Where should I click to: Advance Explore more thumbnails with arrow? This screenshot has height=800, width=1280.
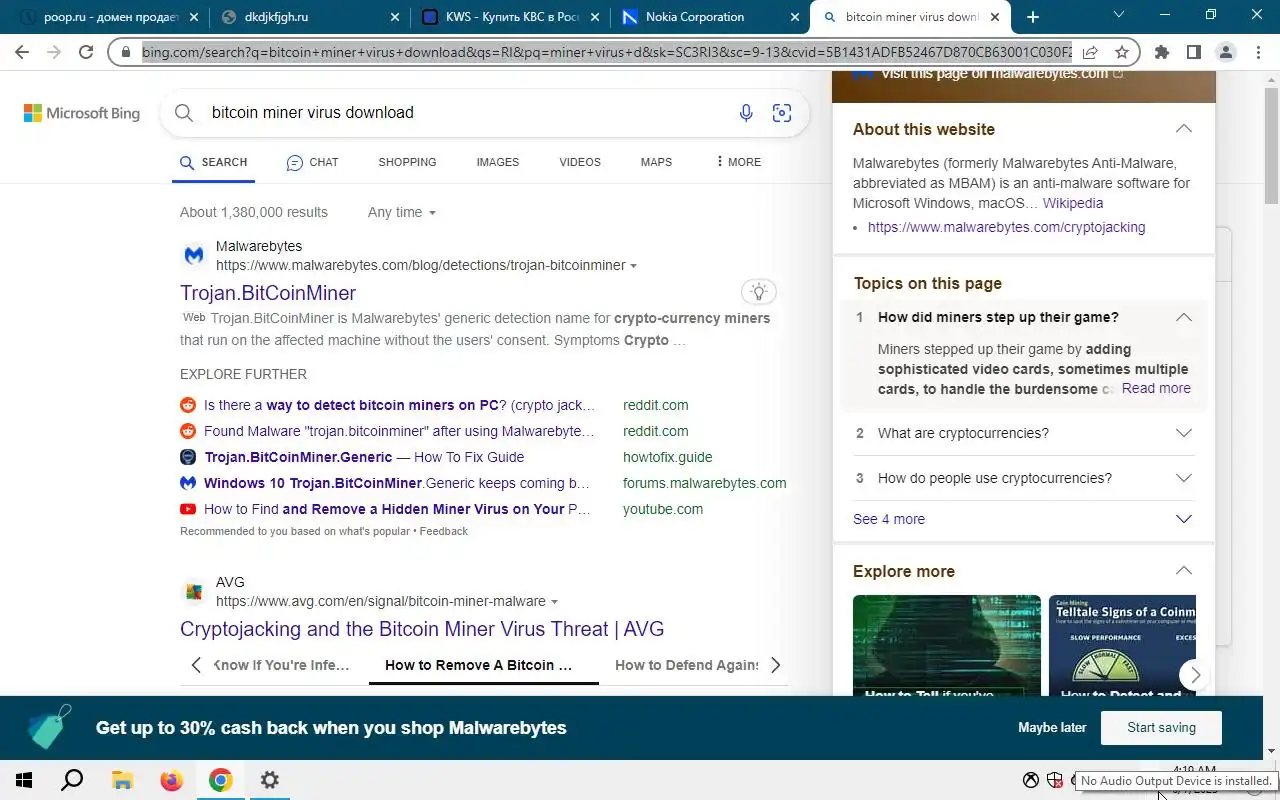[1195, 675]
